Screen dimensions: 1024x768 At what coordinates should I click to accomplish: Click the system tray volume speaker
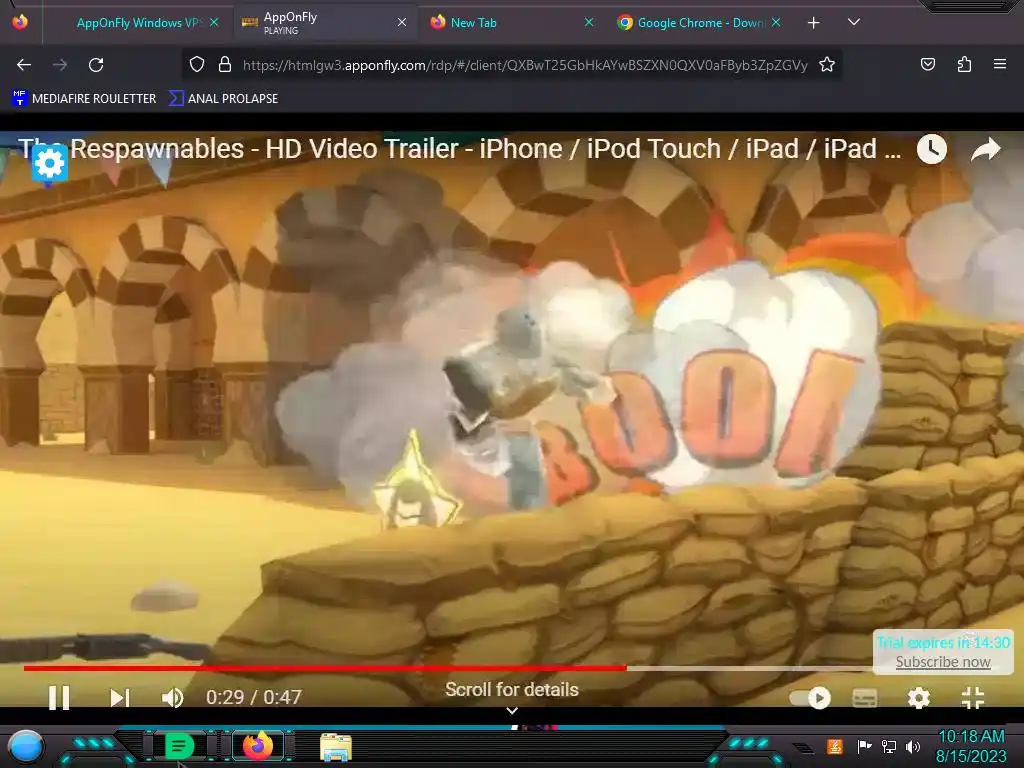point(913,746)
